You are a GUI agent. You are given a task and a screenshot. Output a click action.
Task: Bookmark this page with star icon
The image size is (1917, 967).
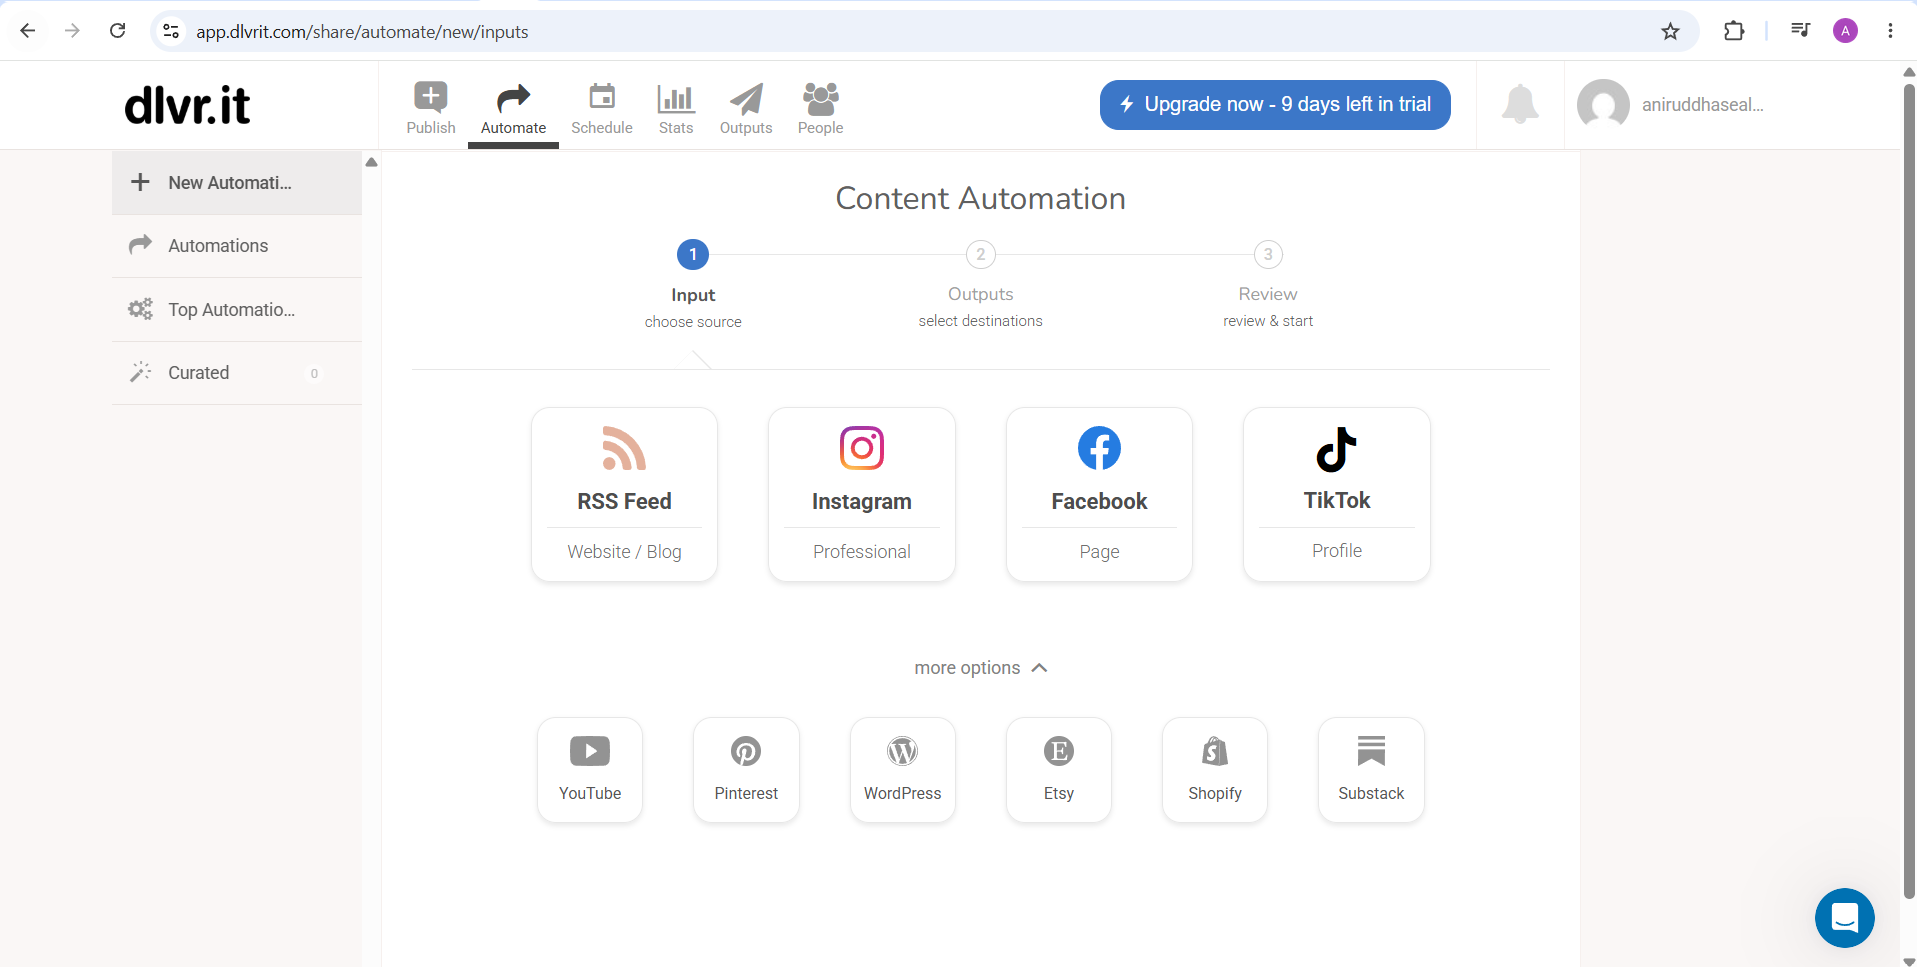[1670, 31]
